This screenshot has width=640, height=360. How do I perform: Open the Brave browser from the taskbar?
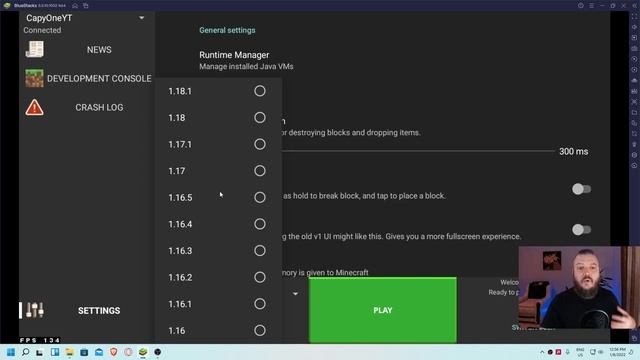113,352
